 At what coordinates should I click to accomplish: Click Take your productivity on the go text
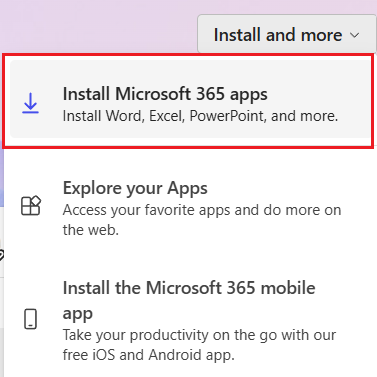point(199,335)
